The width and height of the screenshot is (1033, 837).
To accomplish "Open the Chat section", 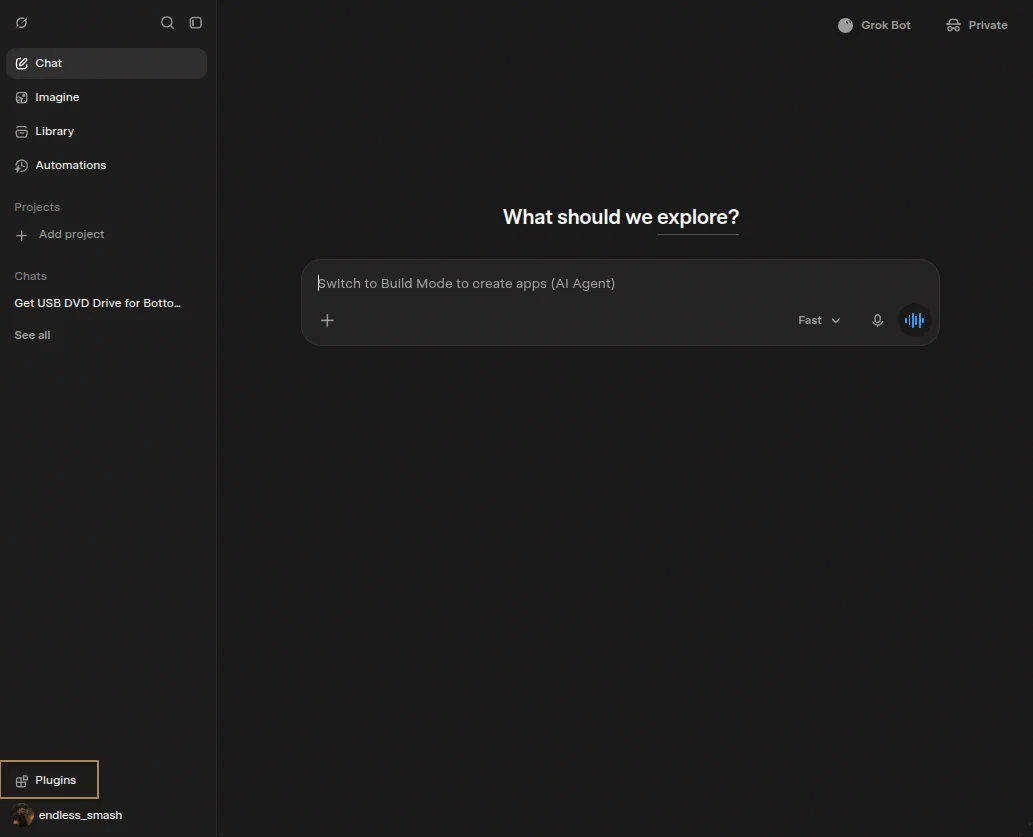I will pyautogui.click(x=106, y=63).
